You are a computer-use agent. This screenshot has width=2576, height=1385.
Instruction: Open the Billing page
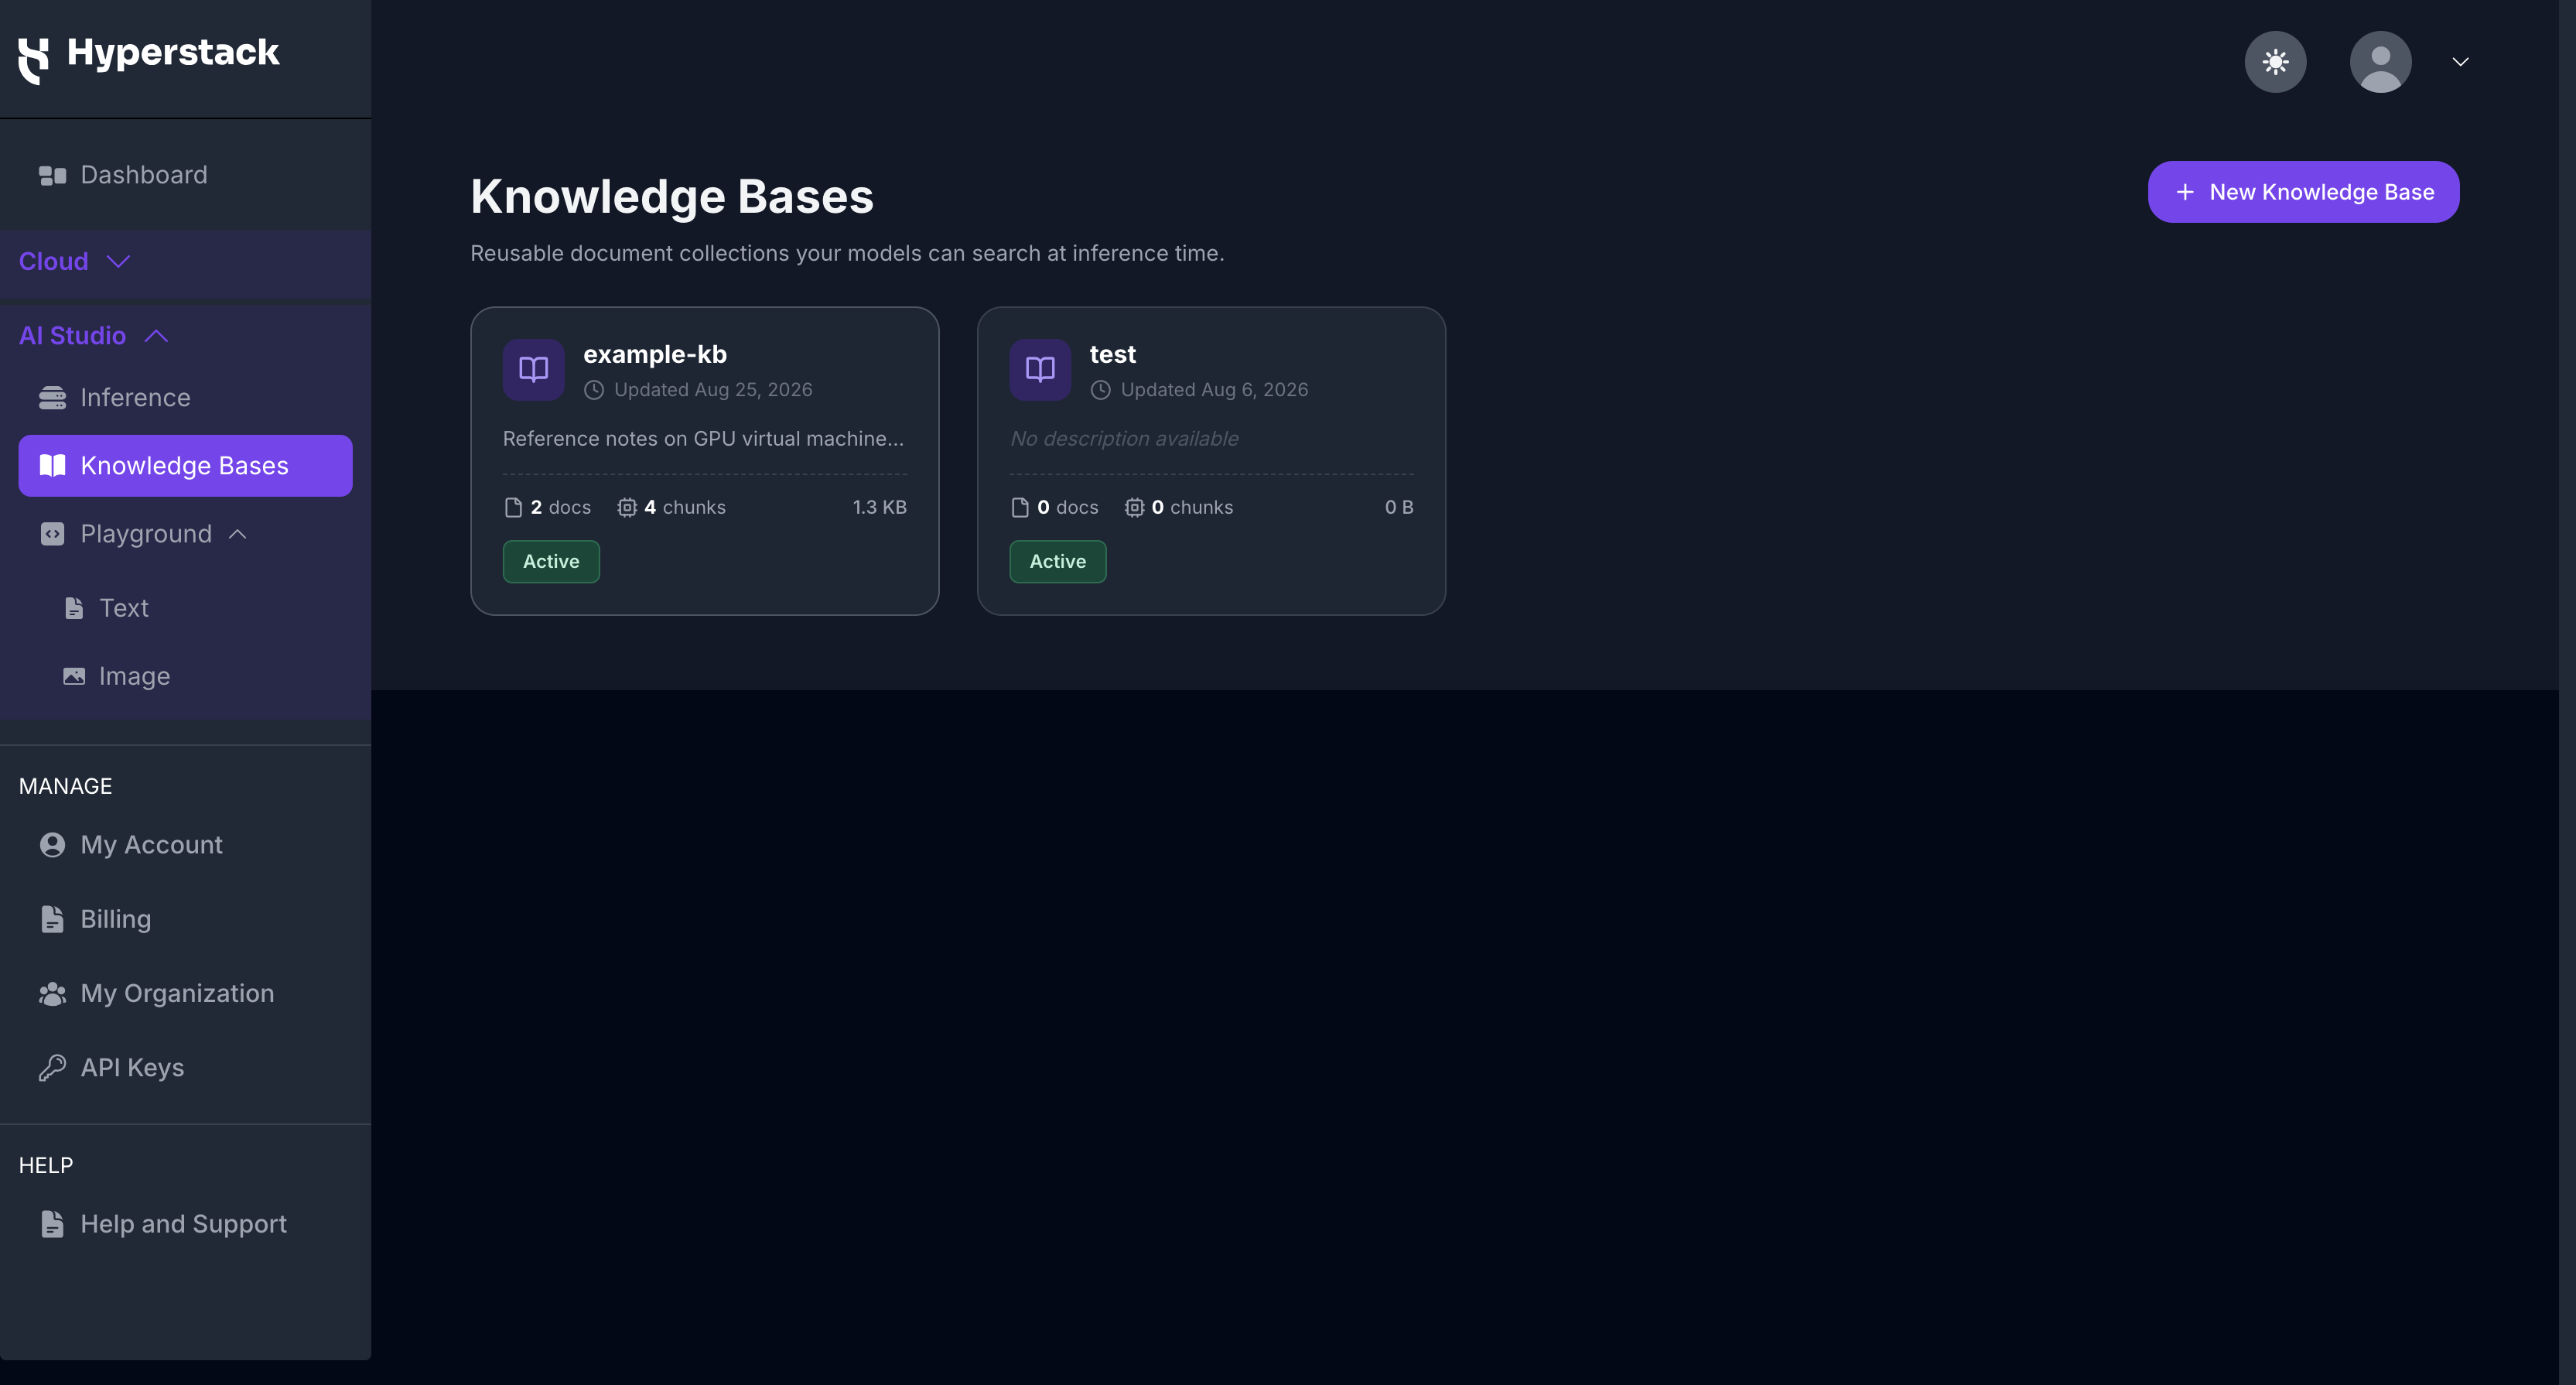coord(115,919)
